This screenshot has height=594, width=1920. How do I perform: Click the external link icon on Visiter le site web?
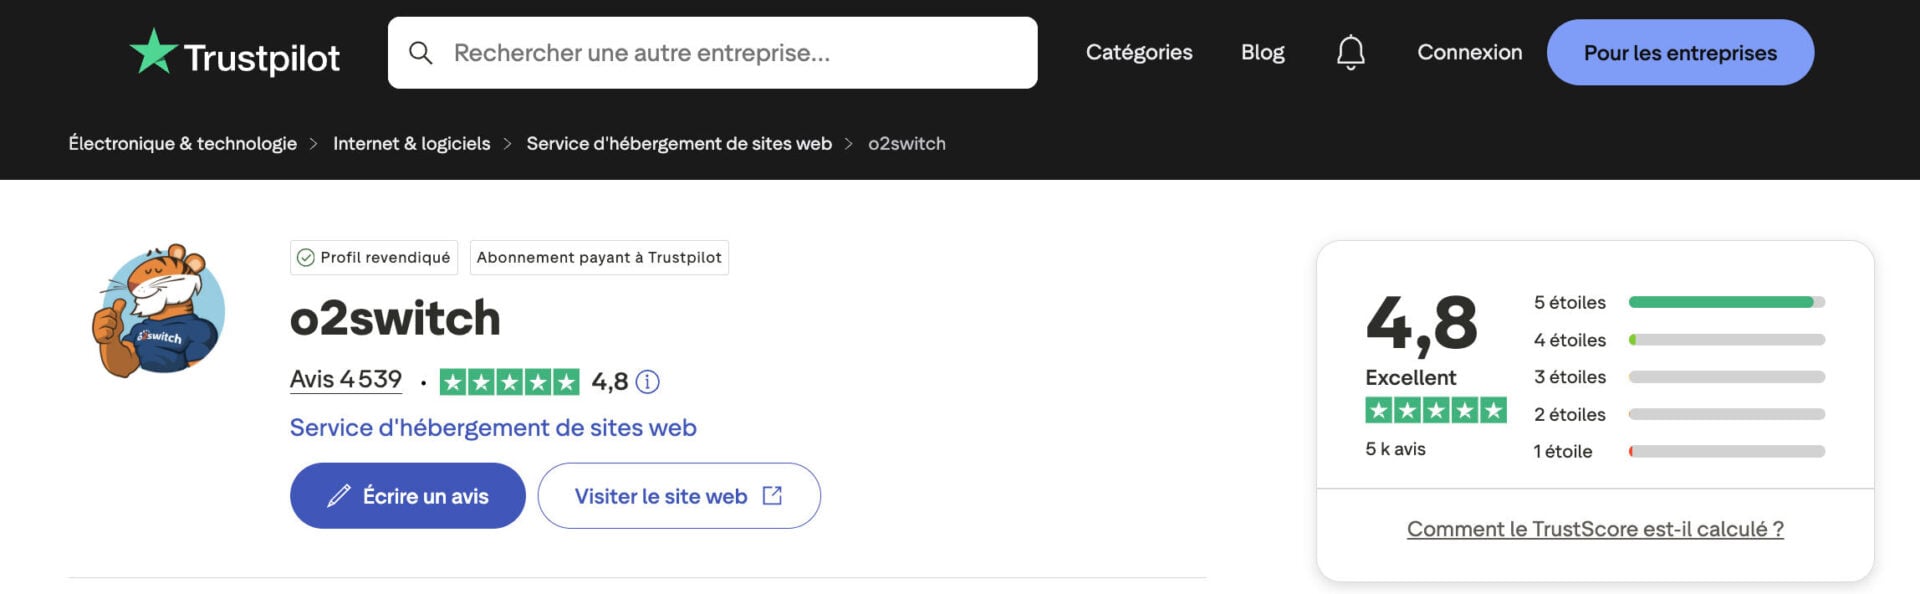pos(770,495)
